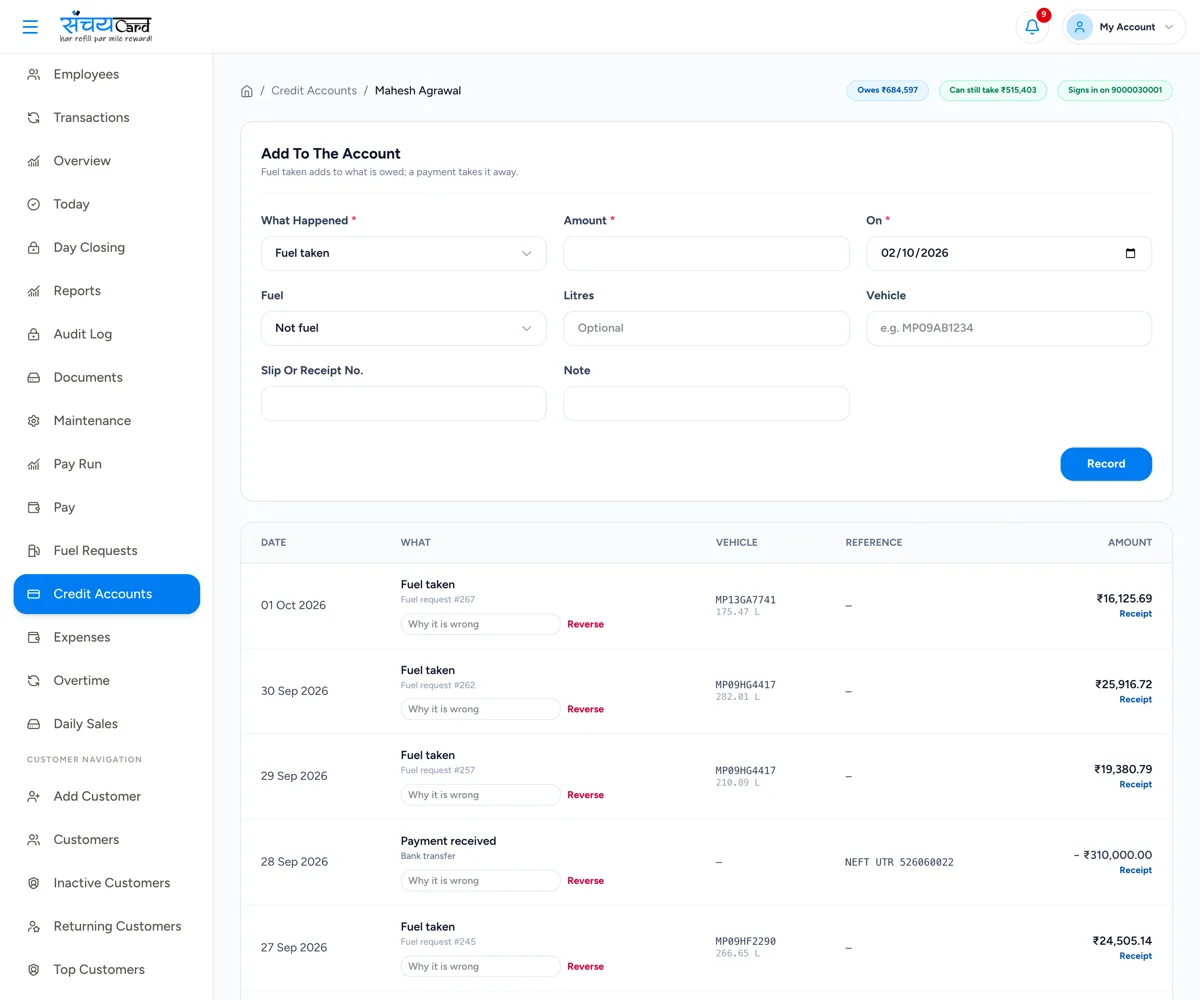The width and height of the screenshot is (1200, 1000).
Task: Open the date picker calendar icon
Action: pyautogui.click(x=1131, y=253)
